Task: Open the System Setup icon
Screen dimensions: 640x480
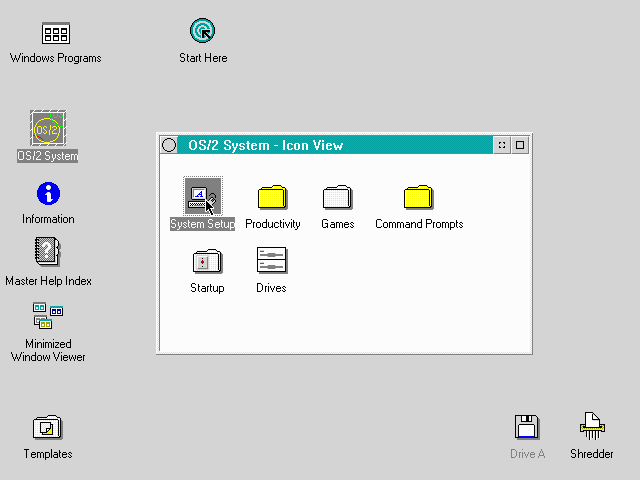Action: (202, 196)
